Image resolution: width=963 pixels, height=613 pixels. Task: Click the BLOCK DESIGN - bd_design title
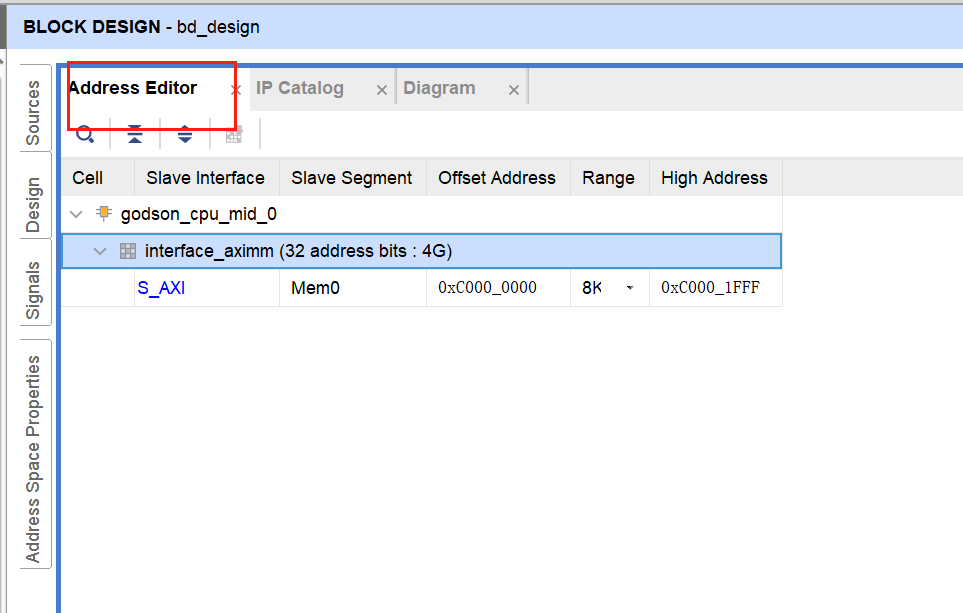(141, 27)
